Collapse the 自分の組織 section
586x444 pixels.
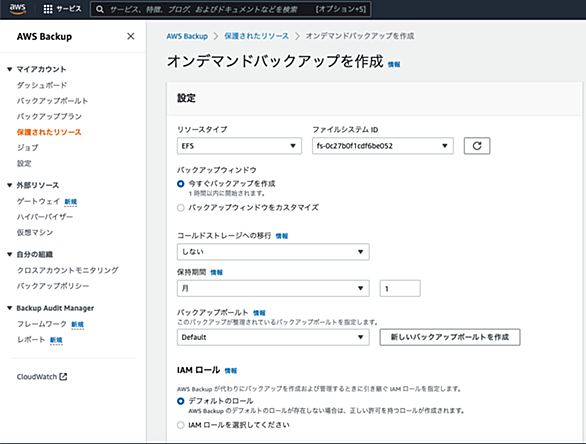coord(10,255)
